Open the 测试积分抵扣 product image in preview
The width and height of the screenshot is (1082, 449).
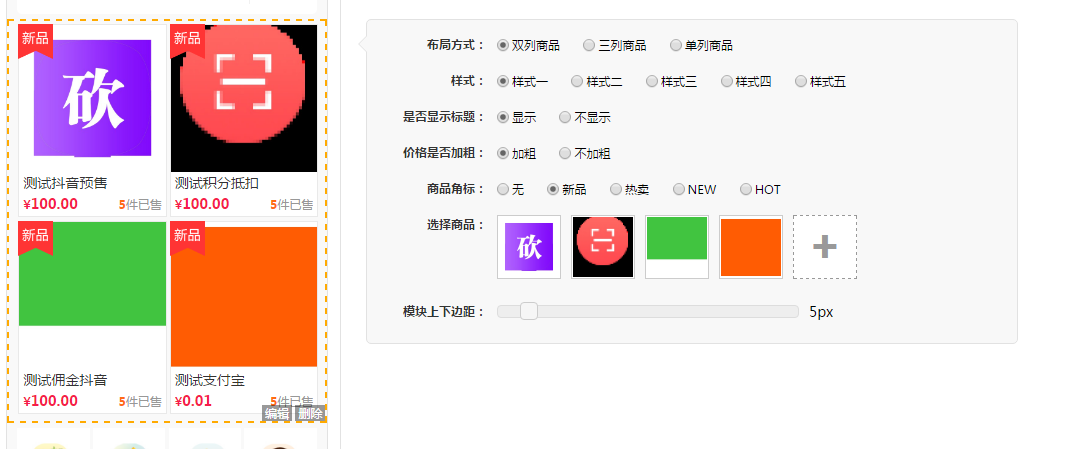point(244,98)
